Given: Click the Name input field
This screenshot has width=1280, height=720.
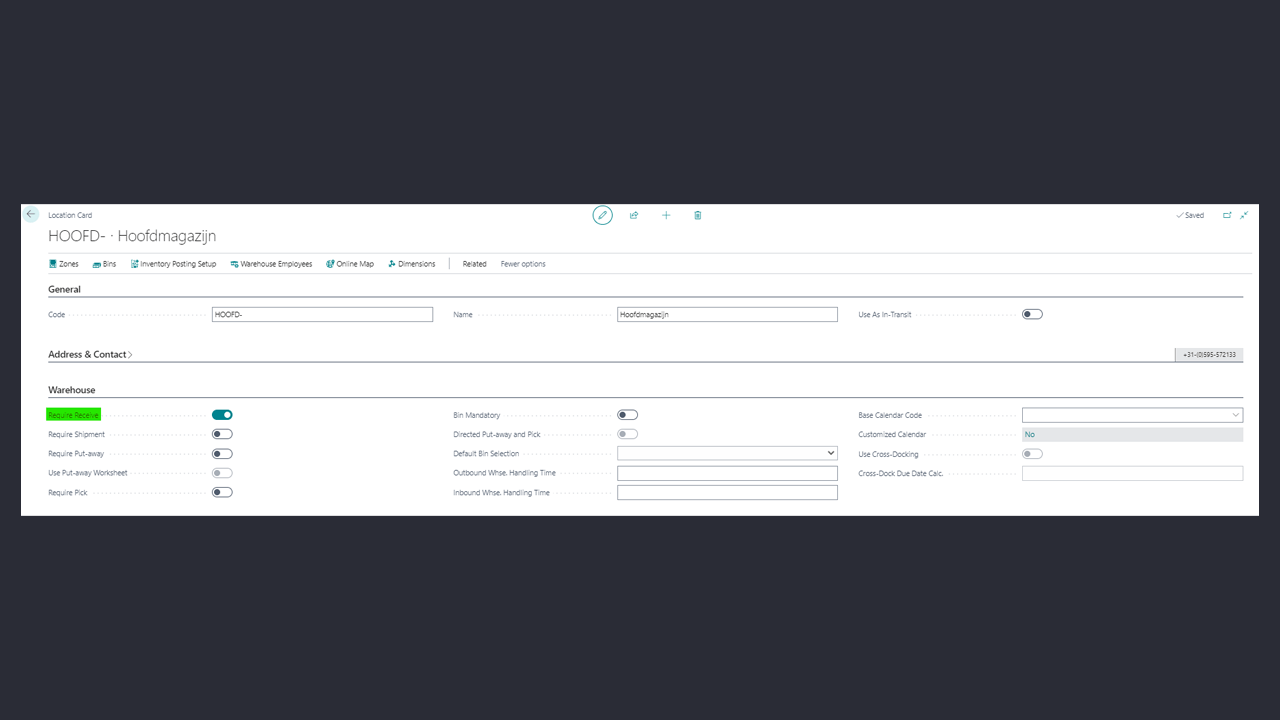Looking at the screenshot, I should click(727, 314).
